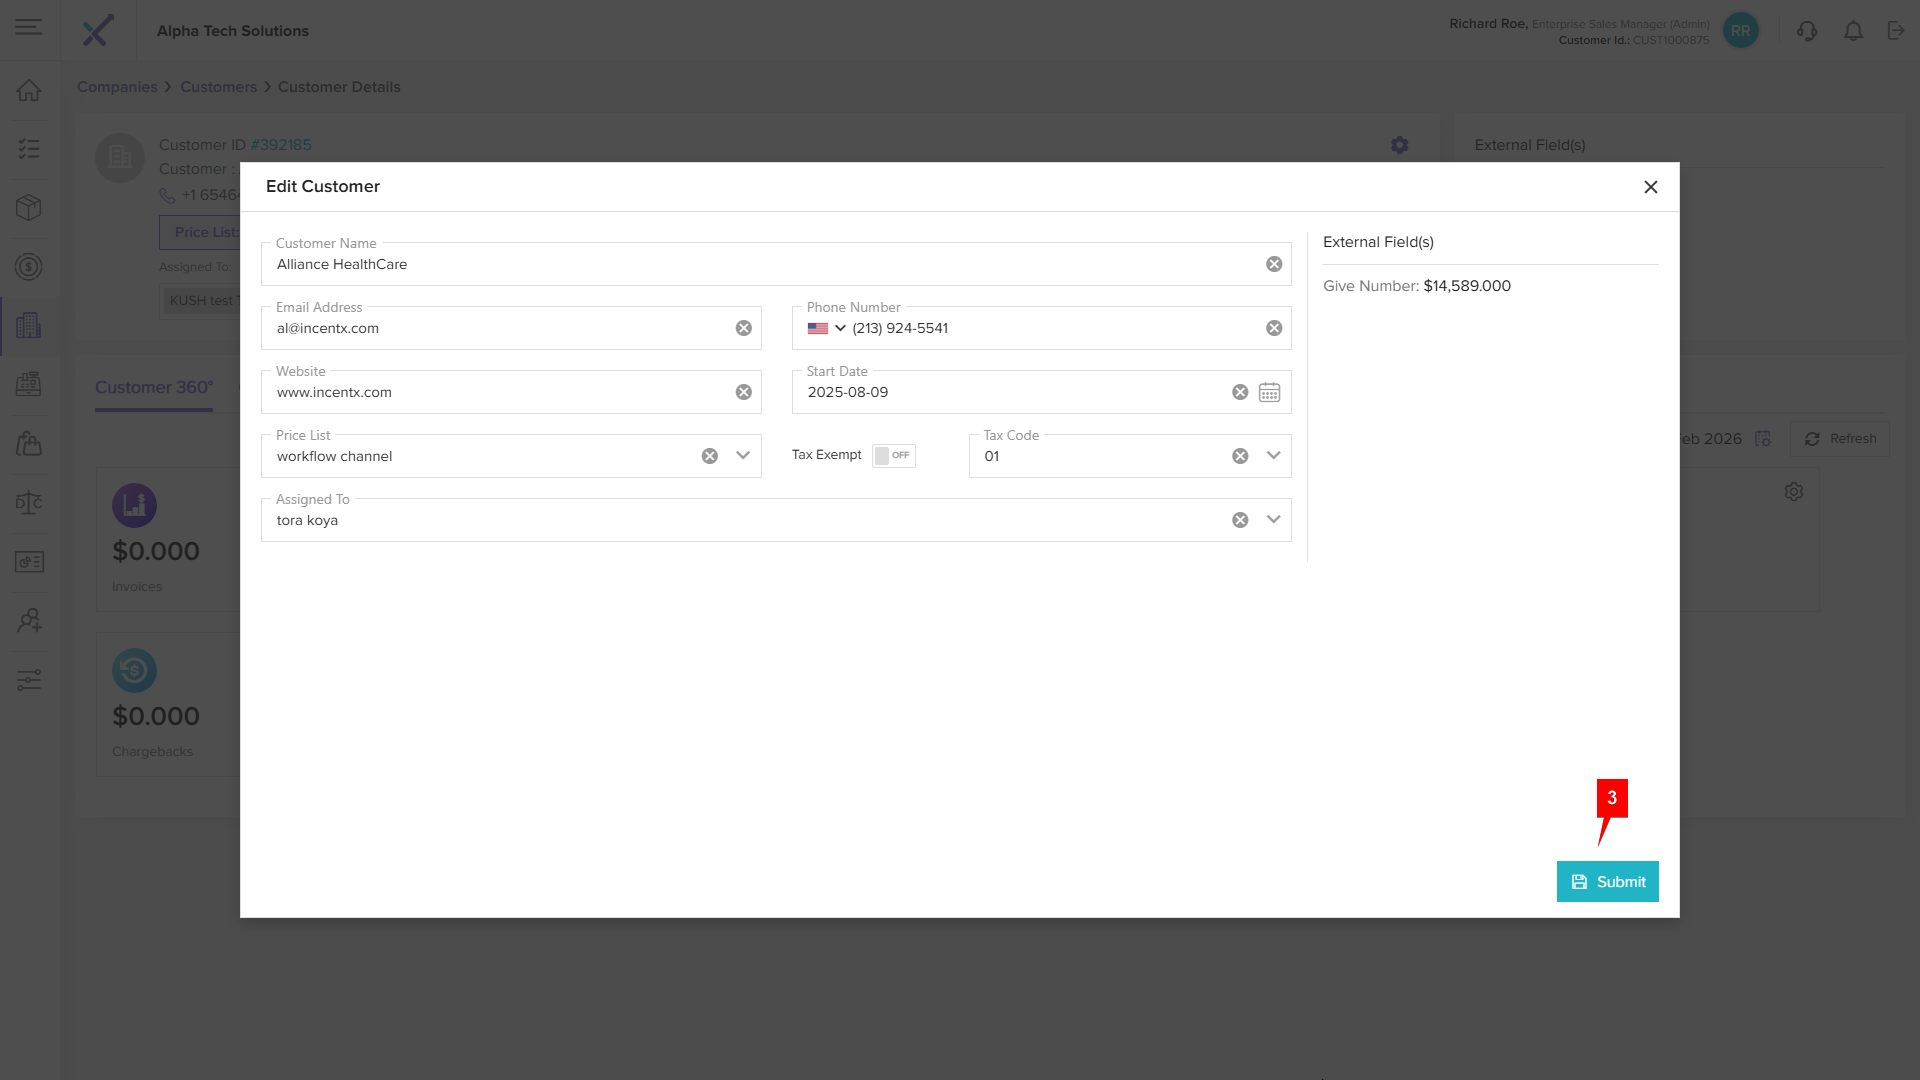
Task: Close the Edit Customer dialog
Action: (1651, 187)
